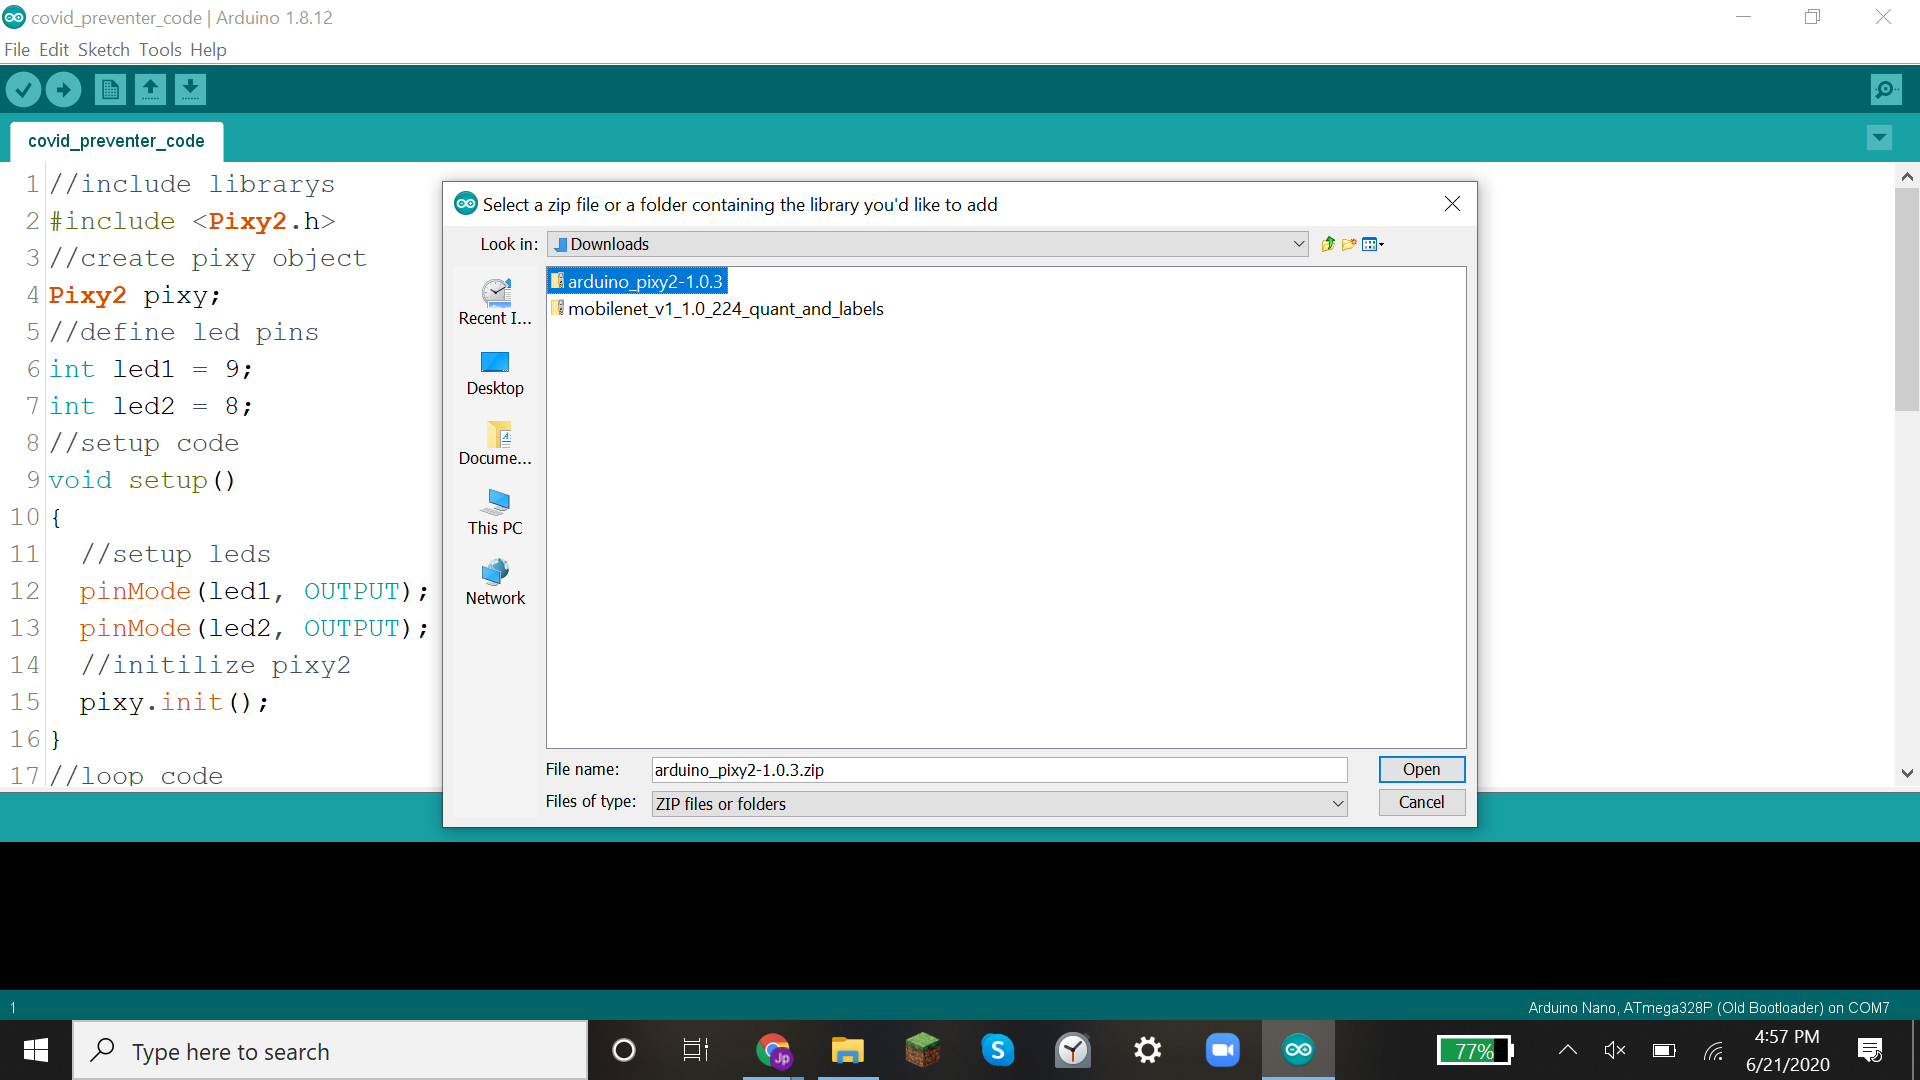Click the battery level indicator showing 77%

[1475, 1050]
